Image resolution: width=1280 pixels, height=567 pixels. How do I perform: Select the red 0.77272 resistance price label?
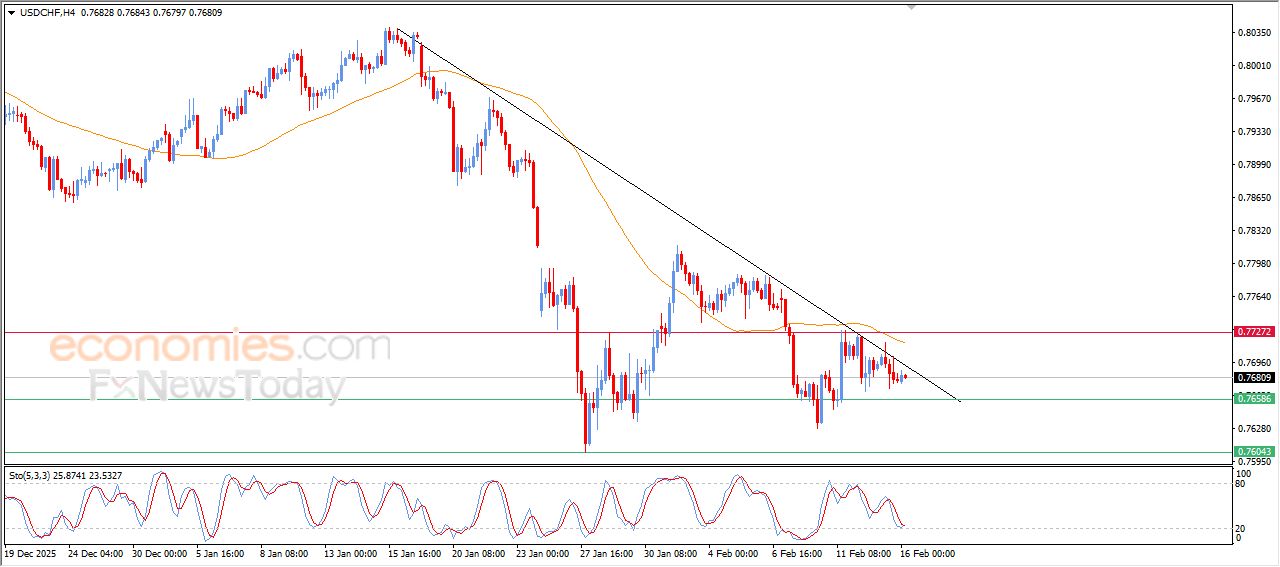[x=1254, y=331]
